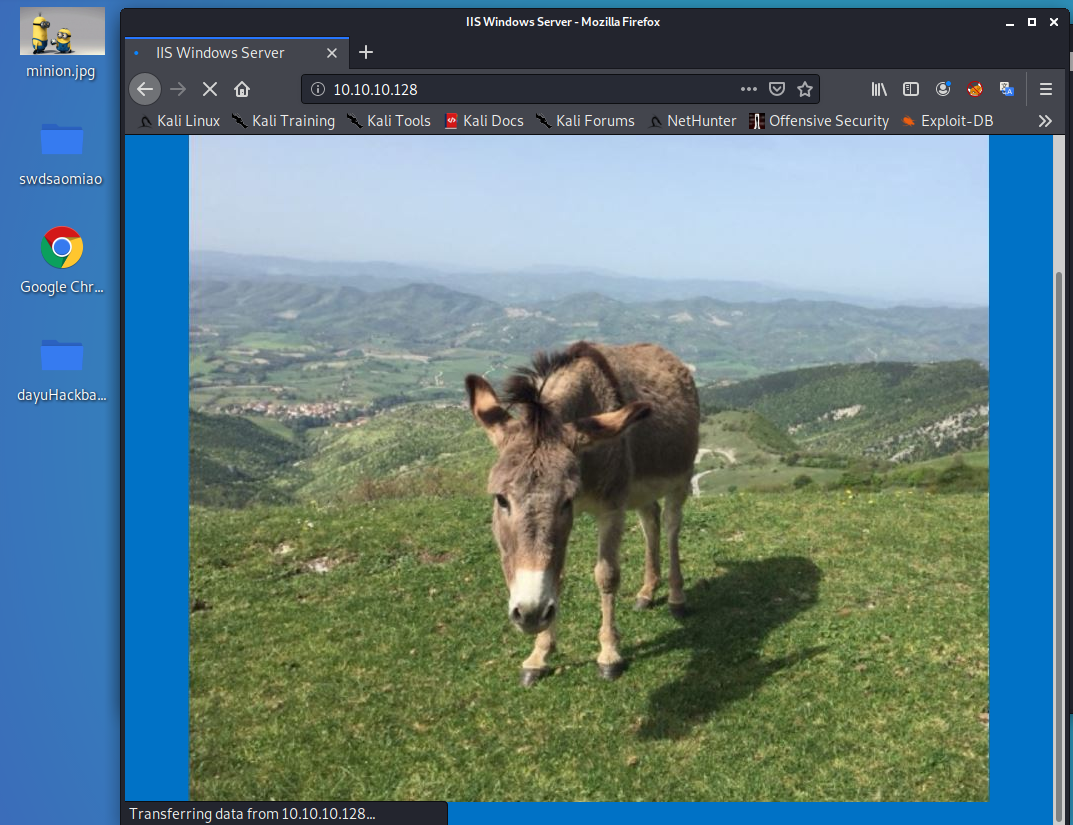Image resolution: width=1073 pixels, height=825 pixels.
Task: Open page actions three-dot menu
Action: (x=749, y=89)
